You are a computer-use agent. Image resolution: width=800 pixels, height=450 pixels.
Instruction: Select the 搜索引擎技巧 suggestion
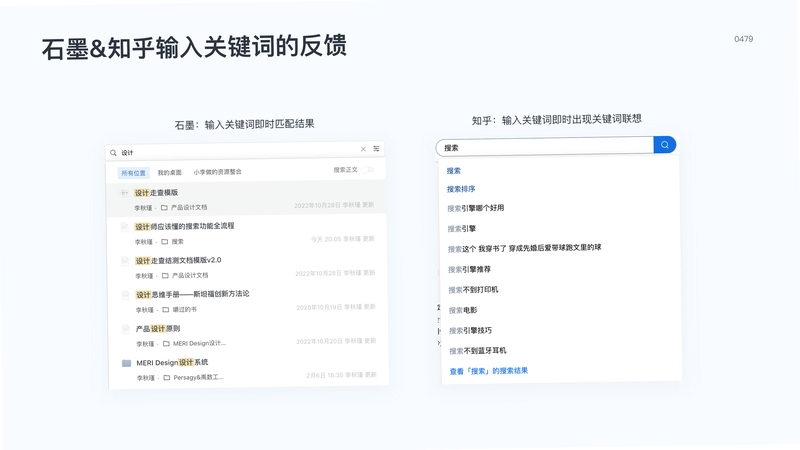470,331
